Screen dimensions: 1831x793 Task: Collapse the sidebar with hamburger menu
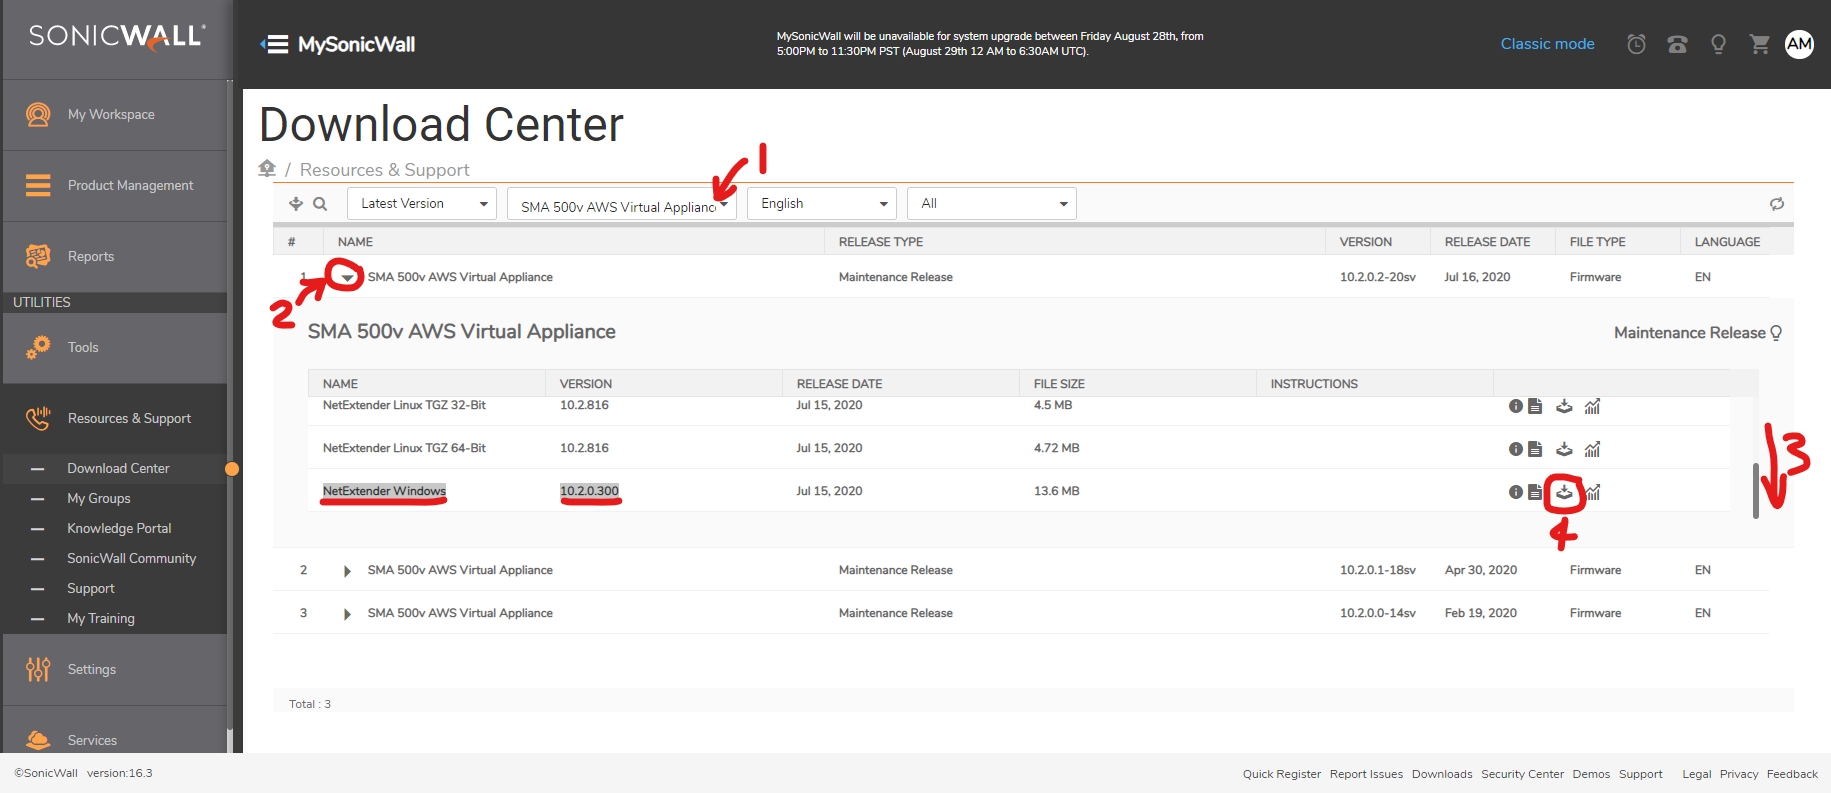pos(275,44)
